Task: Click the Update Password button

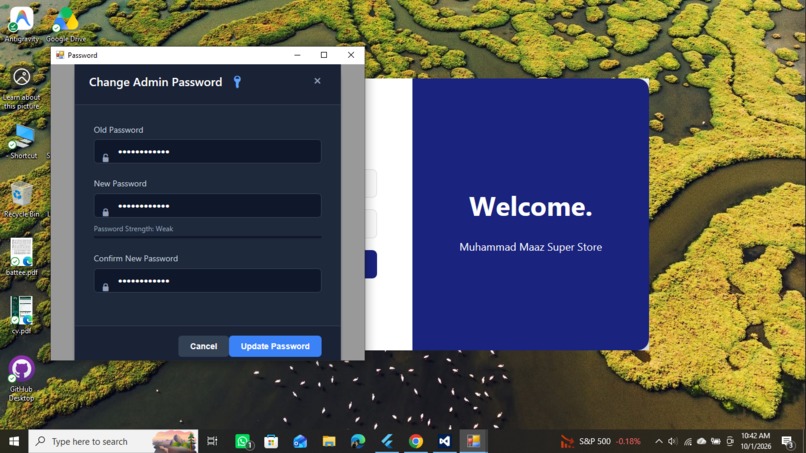Action: click(x=275, y=346)
